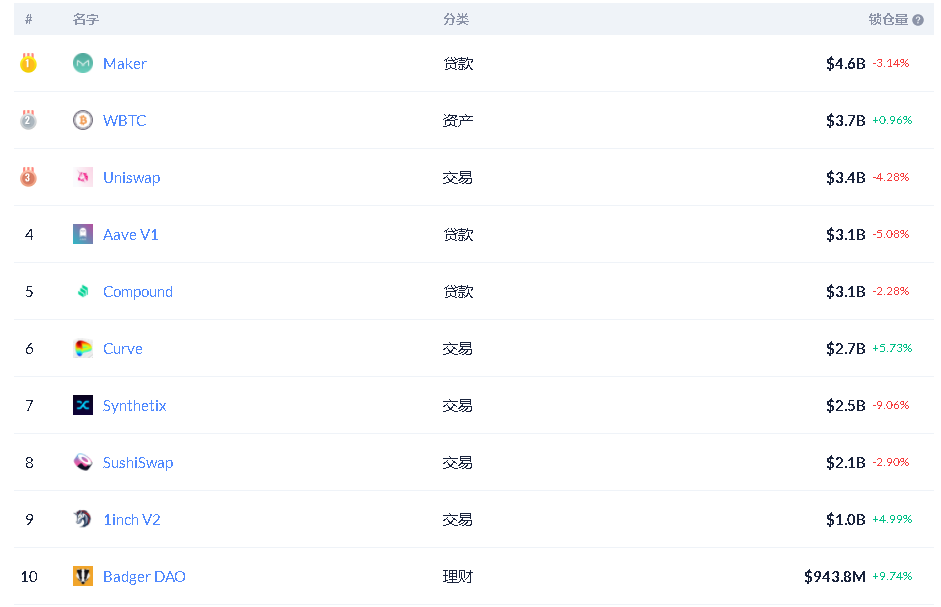Click the 1inch unicorn logo icon

[83, 519]
